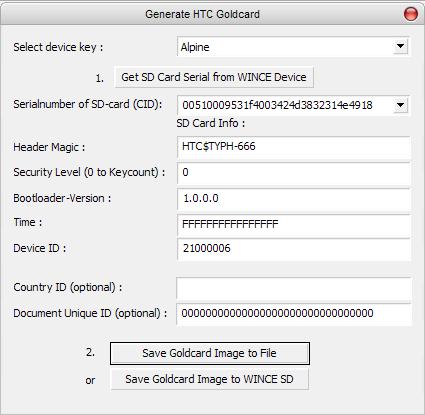Select the Bootloader-Version input box

(x=293, y=199)
